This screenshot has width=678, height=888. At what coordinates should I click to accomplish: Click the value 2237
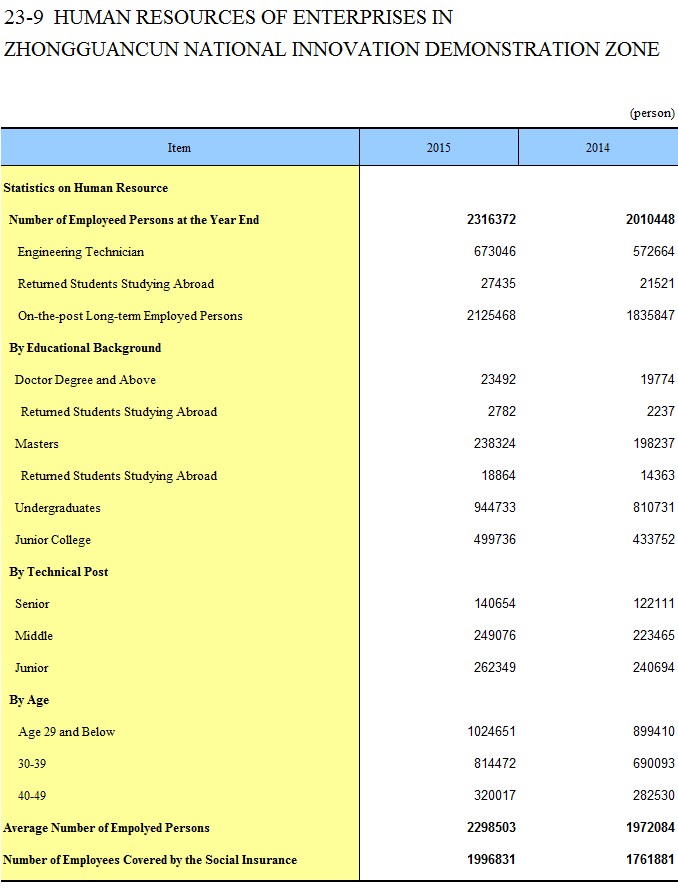click(660, 412)
